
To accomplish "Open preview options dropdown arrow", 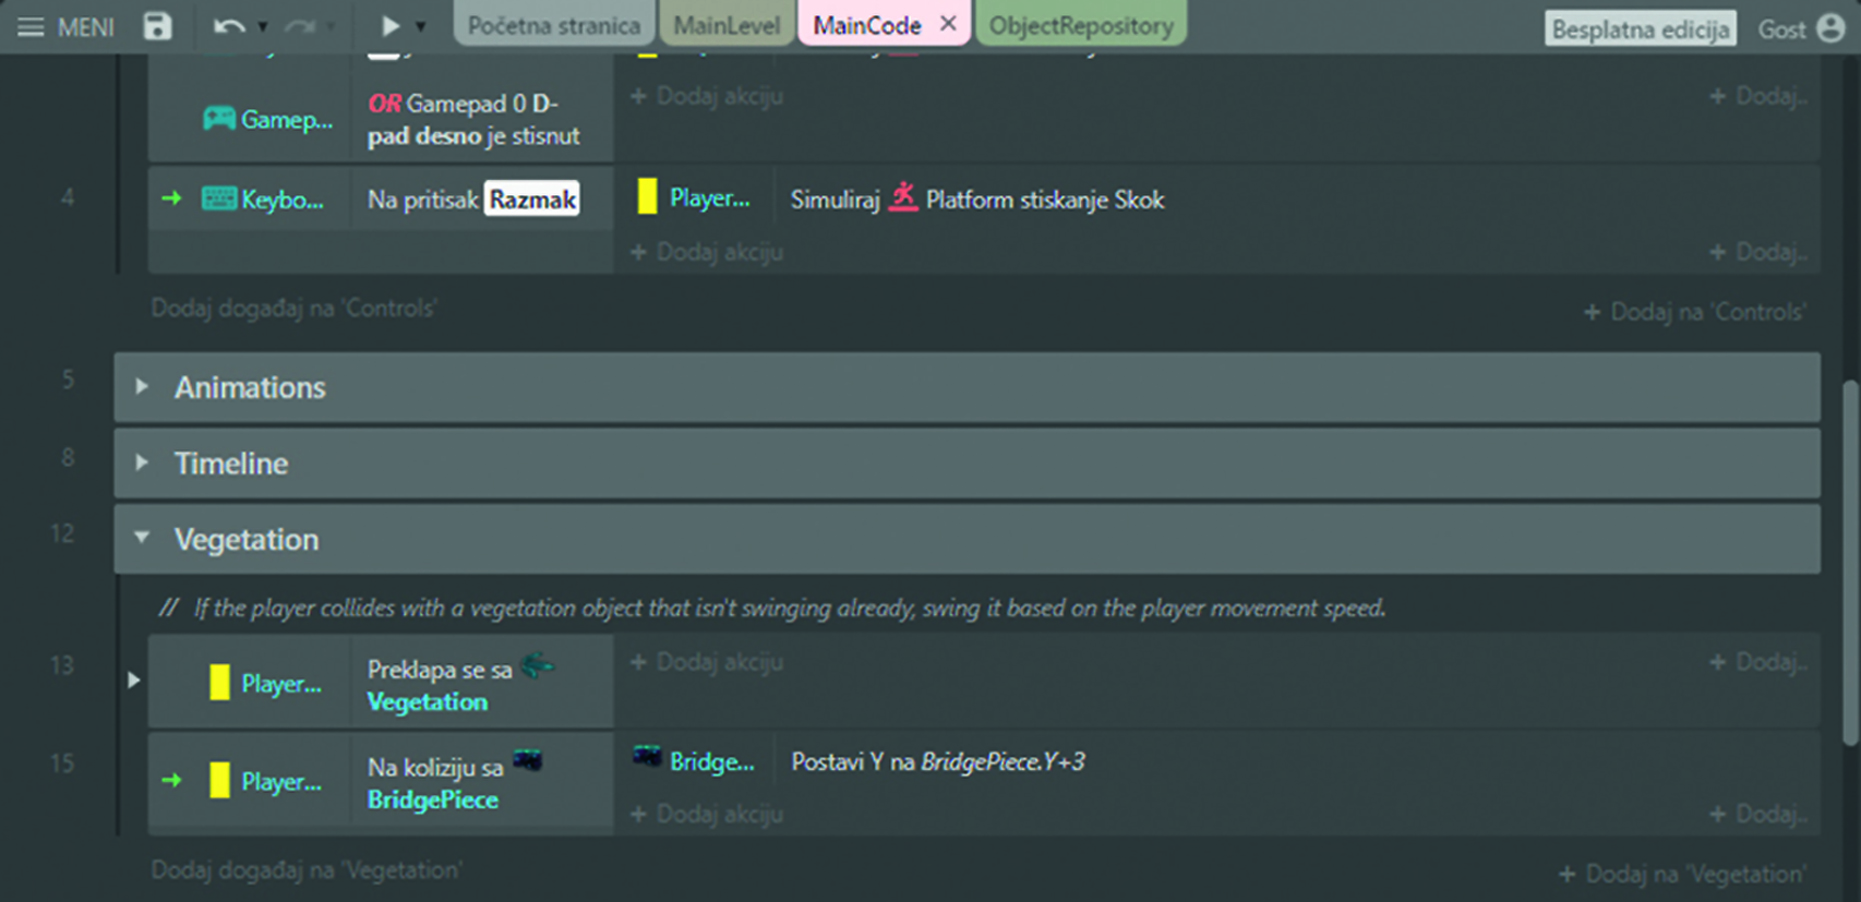I will pos(421,27).
